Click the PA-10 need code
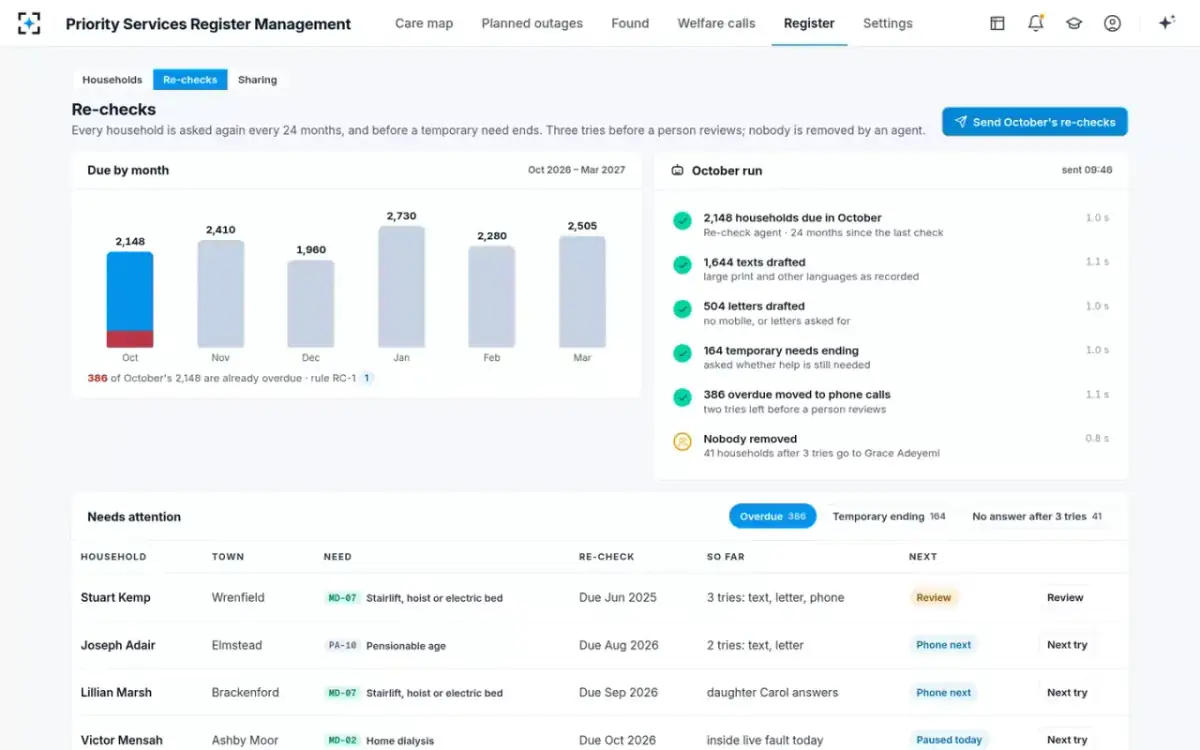The image size is (1200, 750). (x=342, y=646)
